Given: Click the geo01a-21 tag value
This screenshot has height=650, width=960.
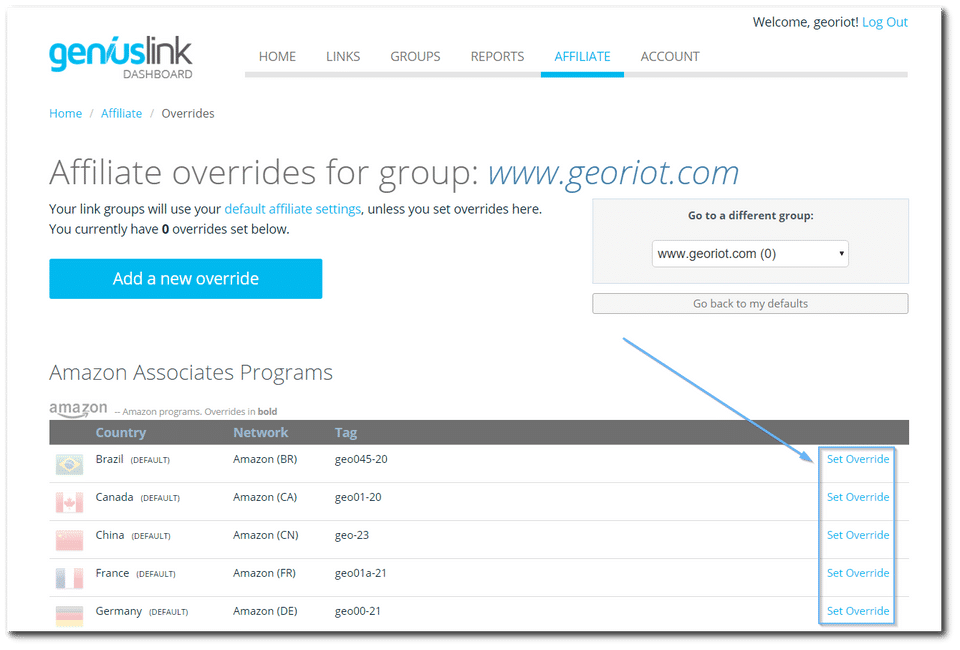Looking at the screenshot, I should coord(360,573).
